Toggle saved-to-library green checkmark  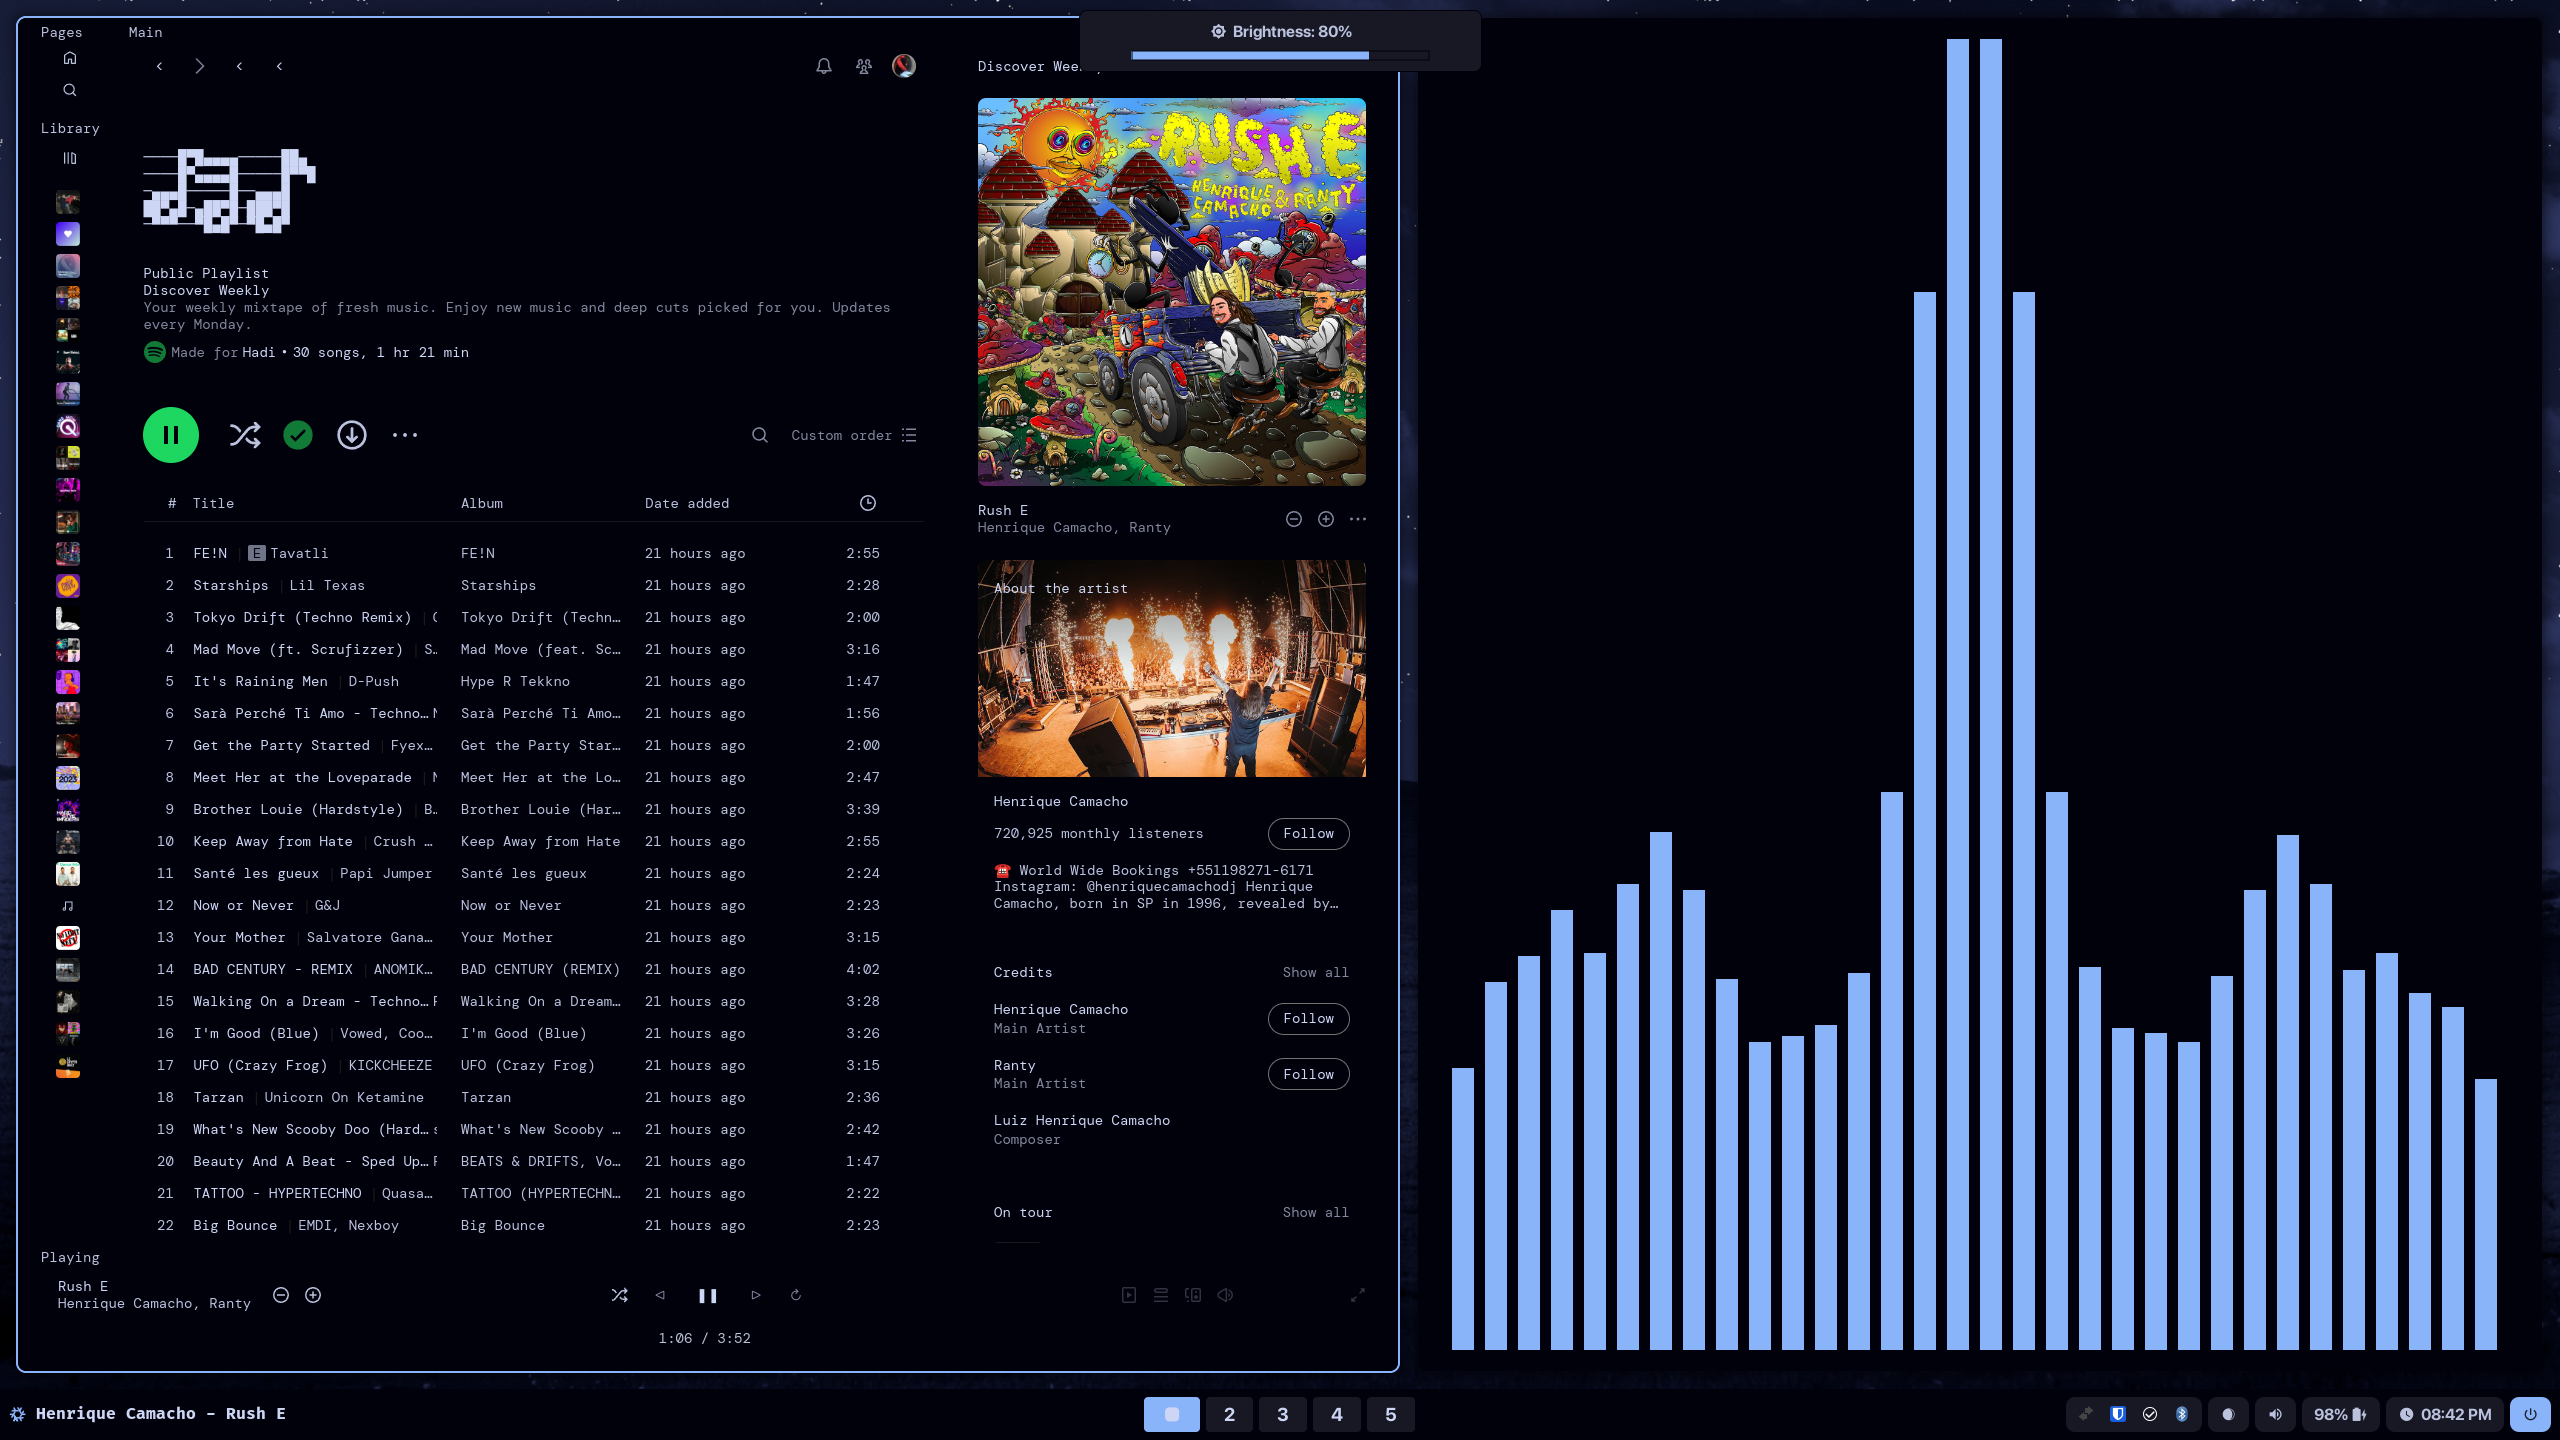tap(297, 435)
